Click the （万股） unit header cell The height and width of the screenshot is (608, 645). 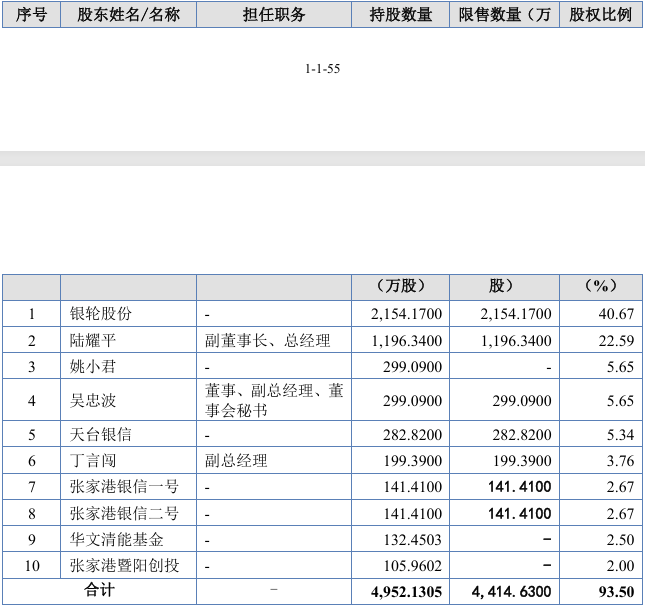[x=401, y=286]
